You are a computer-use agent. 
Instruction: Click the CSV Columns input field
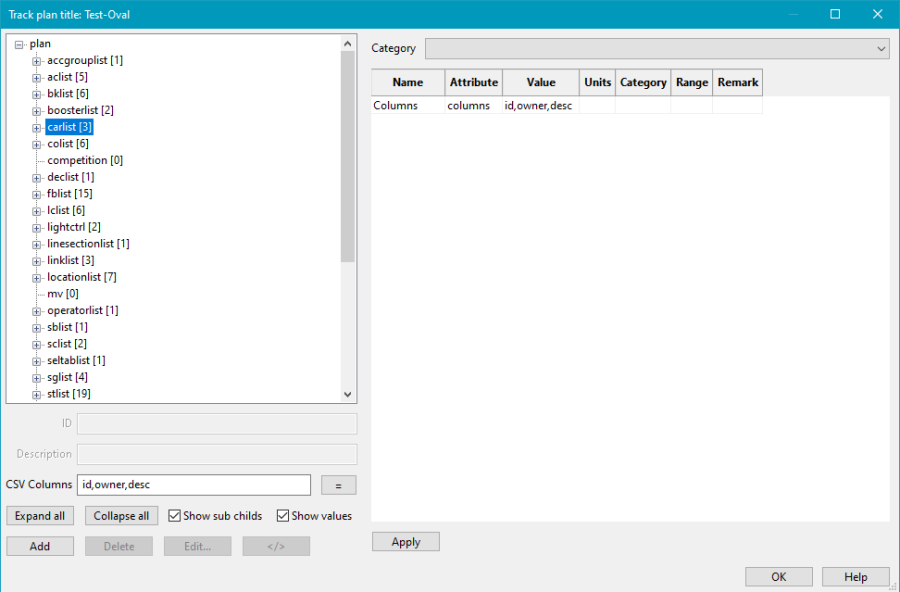click(193, 485)
